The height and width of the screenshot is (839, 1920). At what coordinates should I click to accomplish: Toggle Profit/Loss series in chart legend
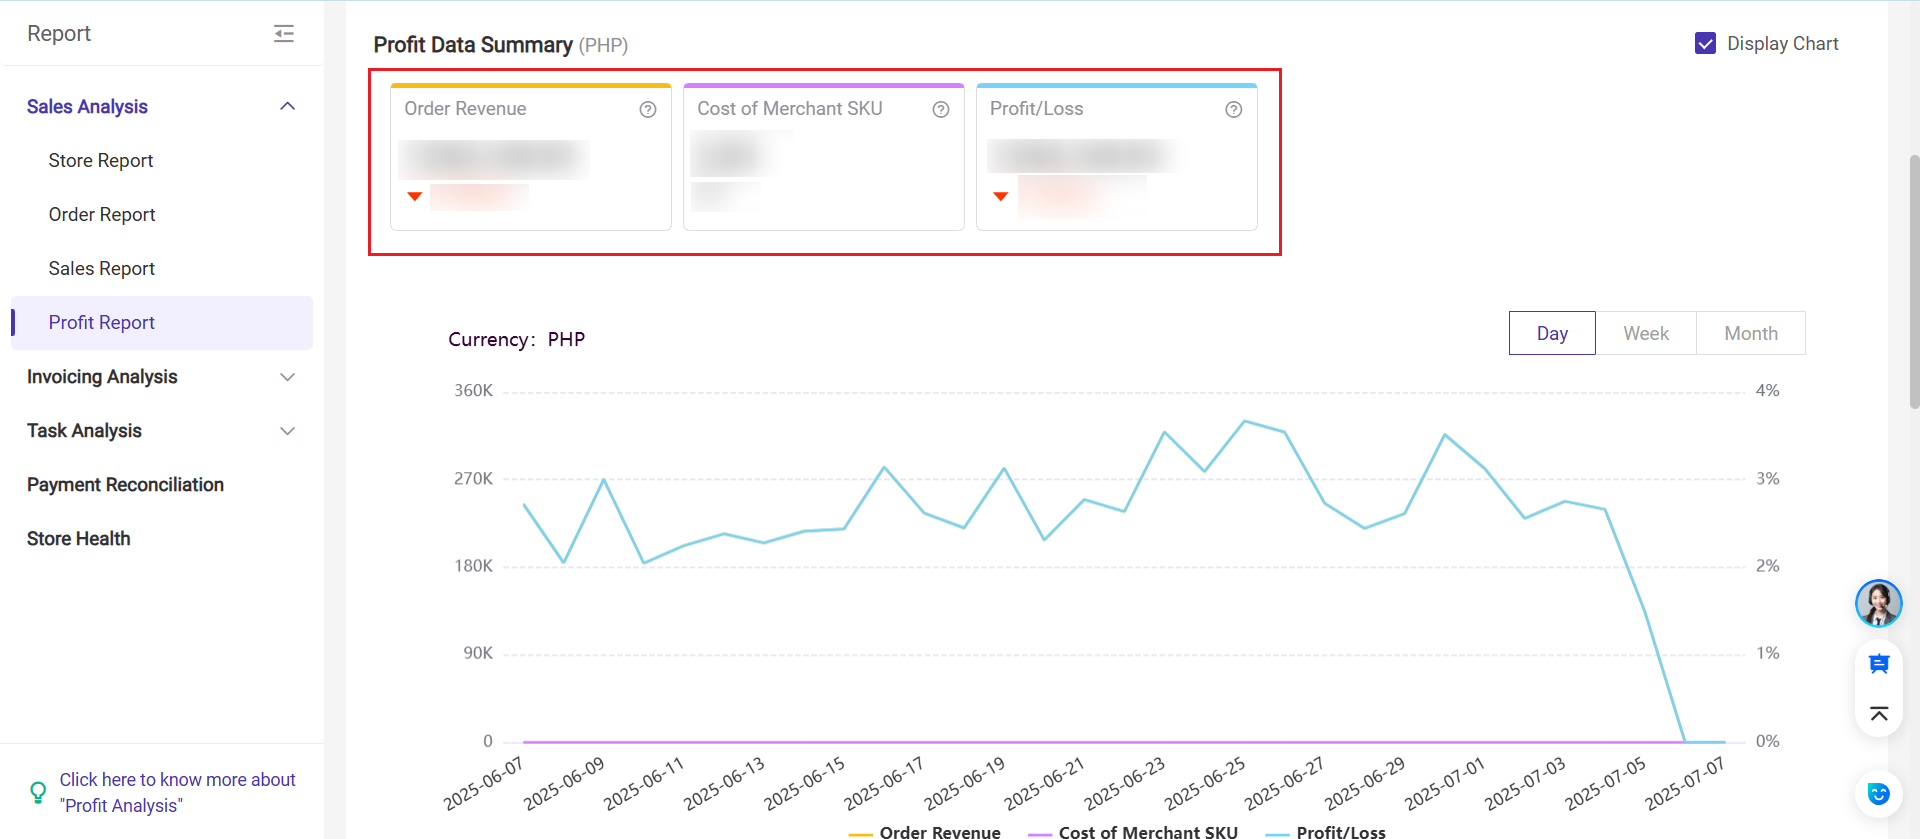(x=1326, y=831)
